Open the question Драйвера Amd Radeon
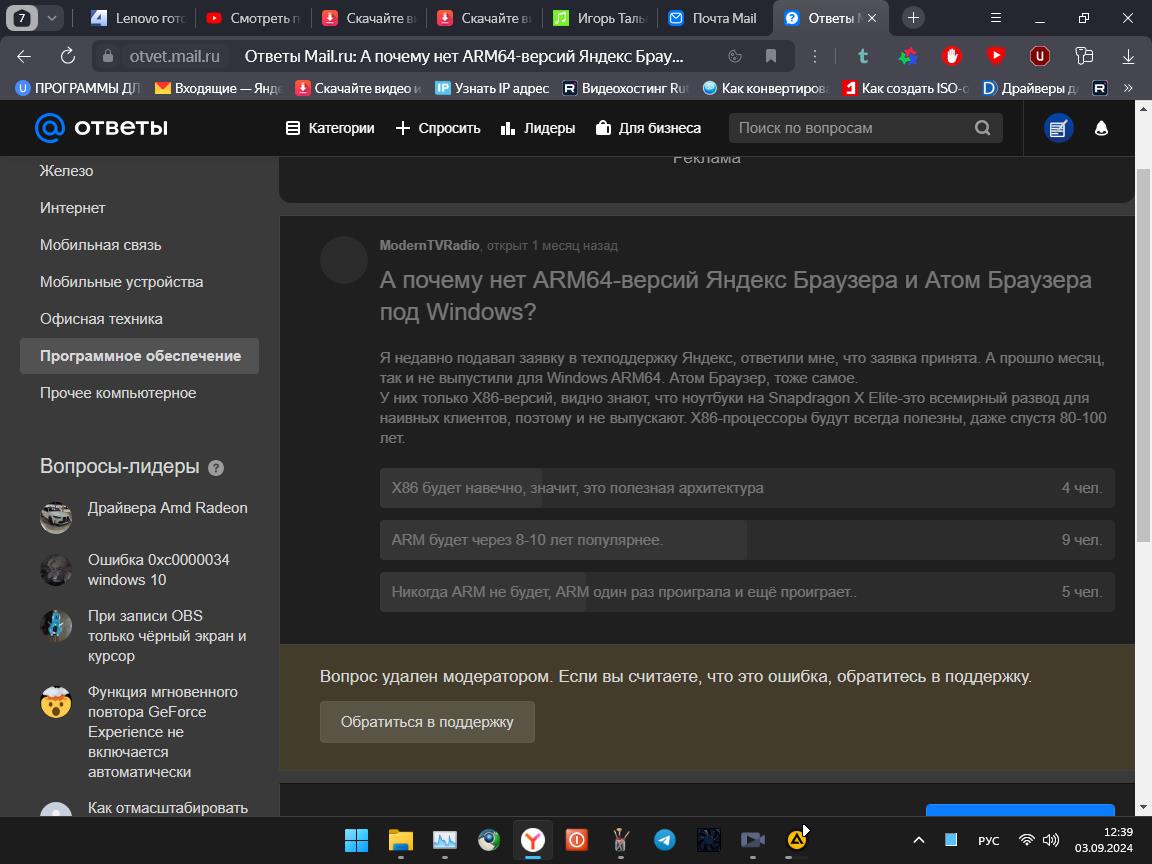This screenshot has width=1152, height=864. point(168,508)
